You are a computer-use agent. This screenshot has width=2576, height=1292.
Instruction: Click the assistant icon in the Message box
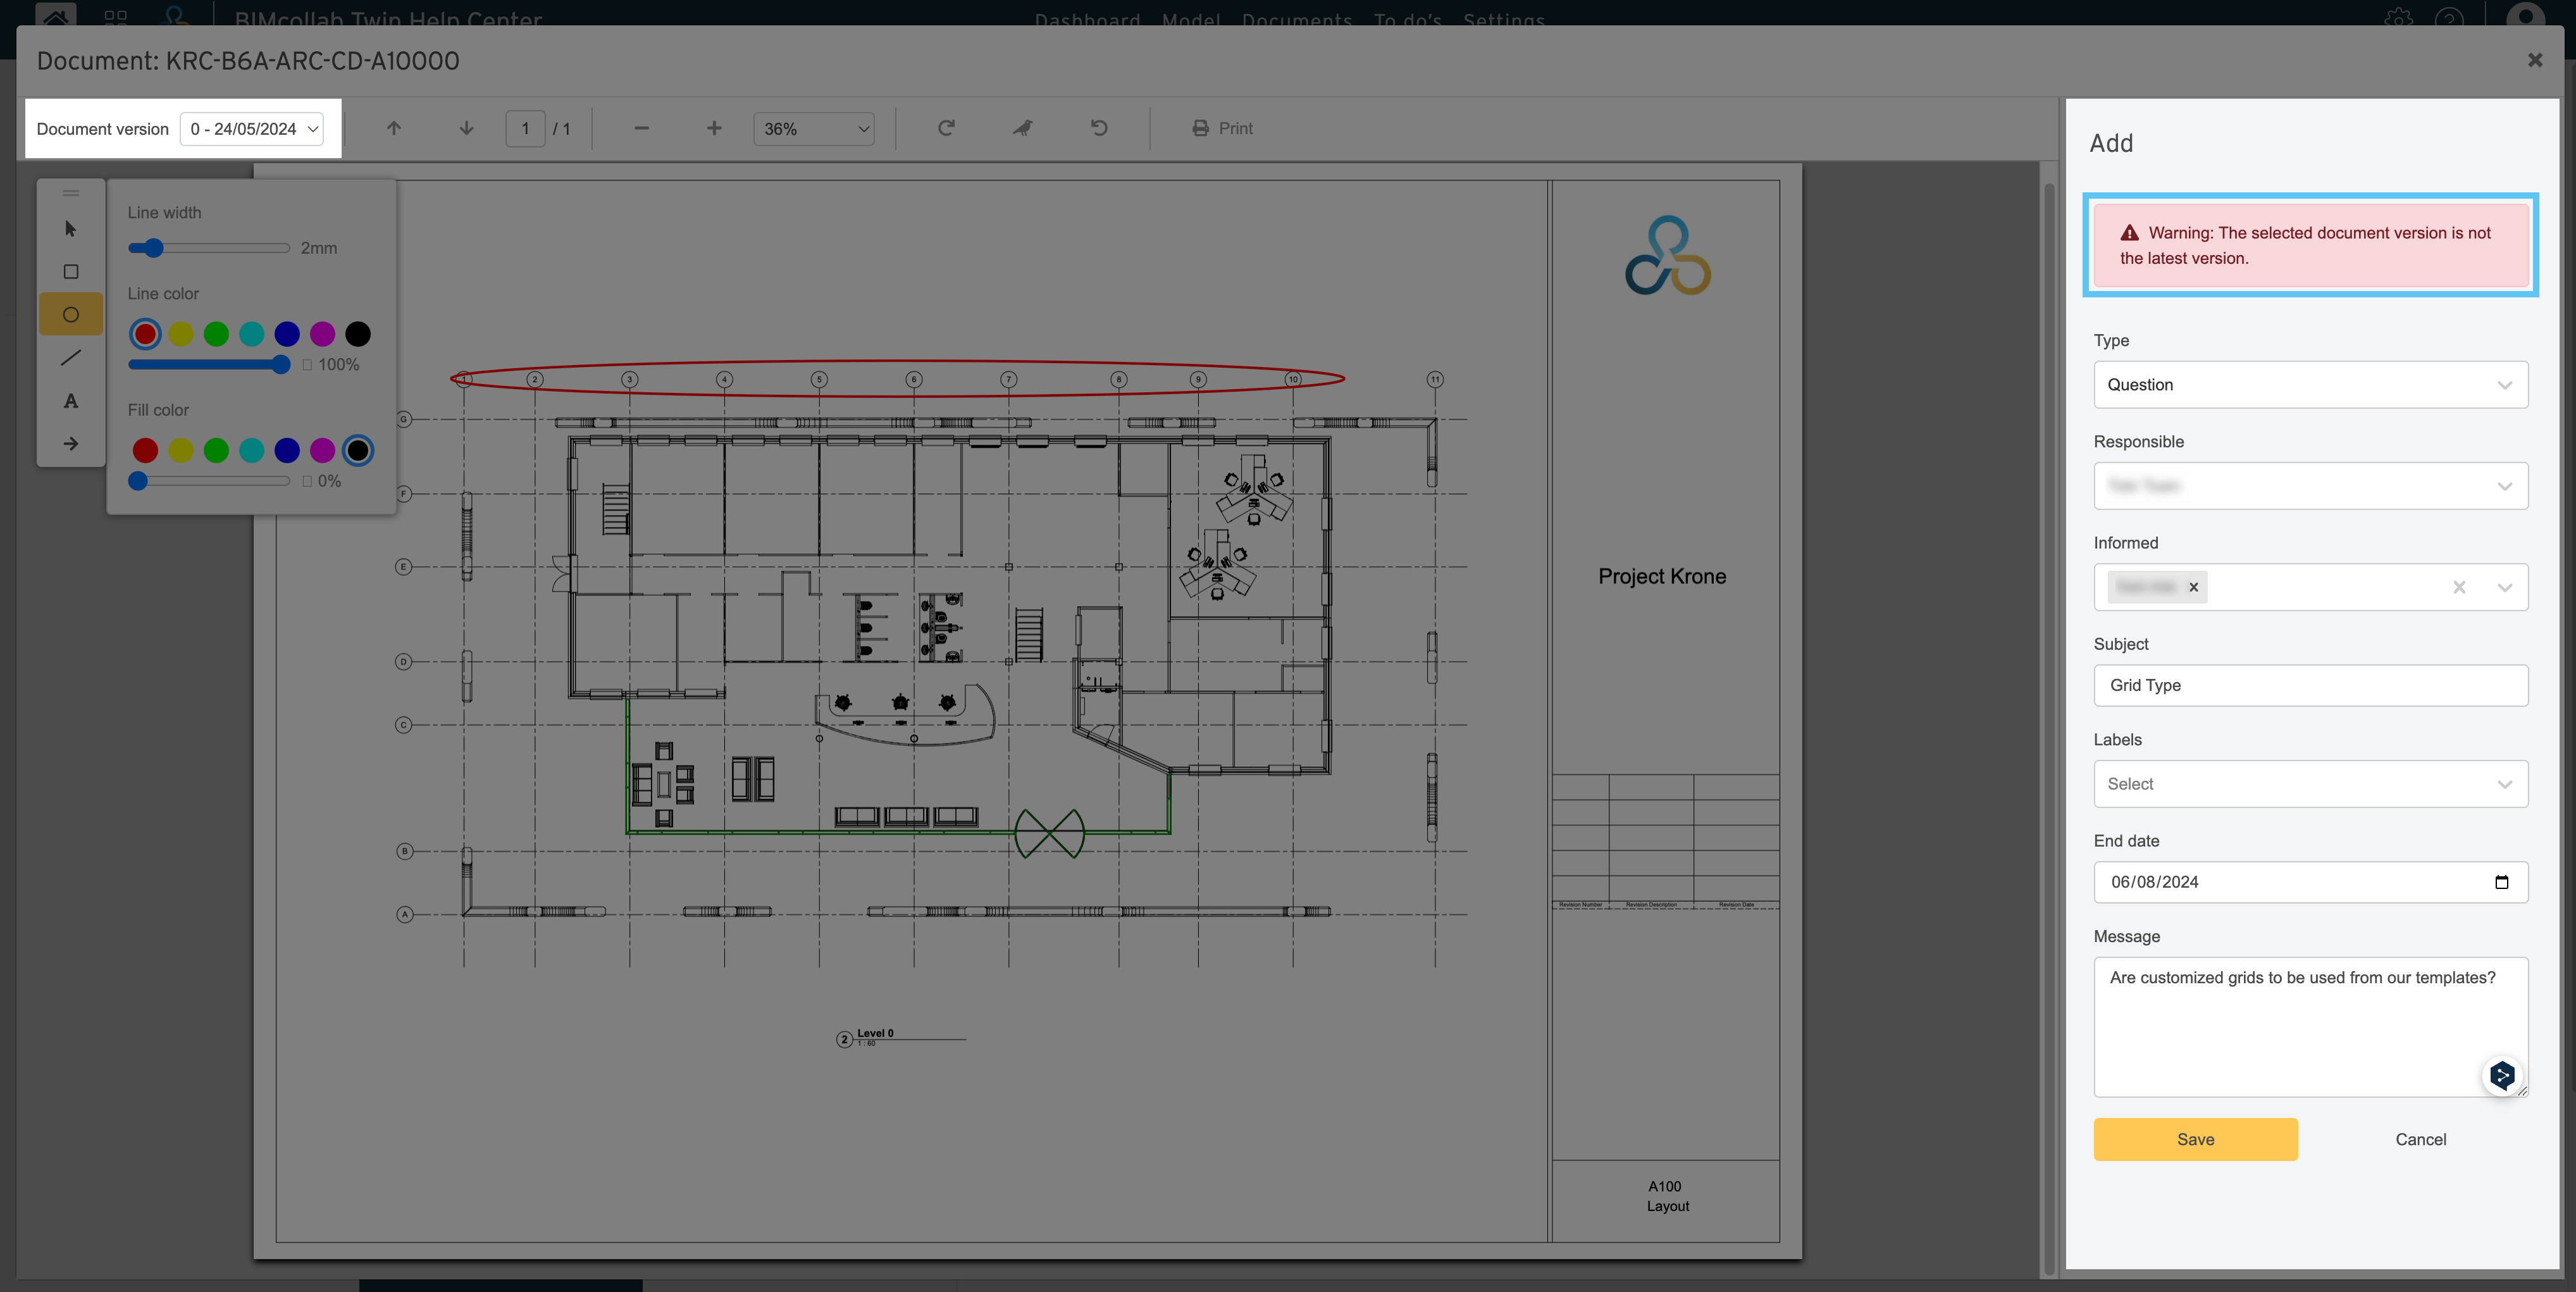pos(2502,1075)
